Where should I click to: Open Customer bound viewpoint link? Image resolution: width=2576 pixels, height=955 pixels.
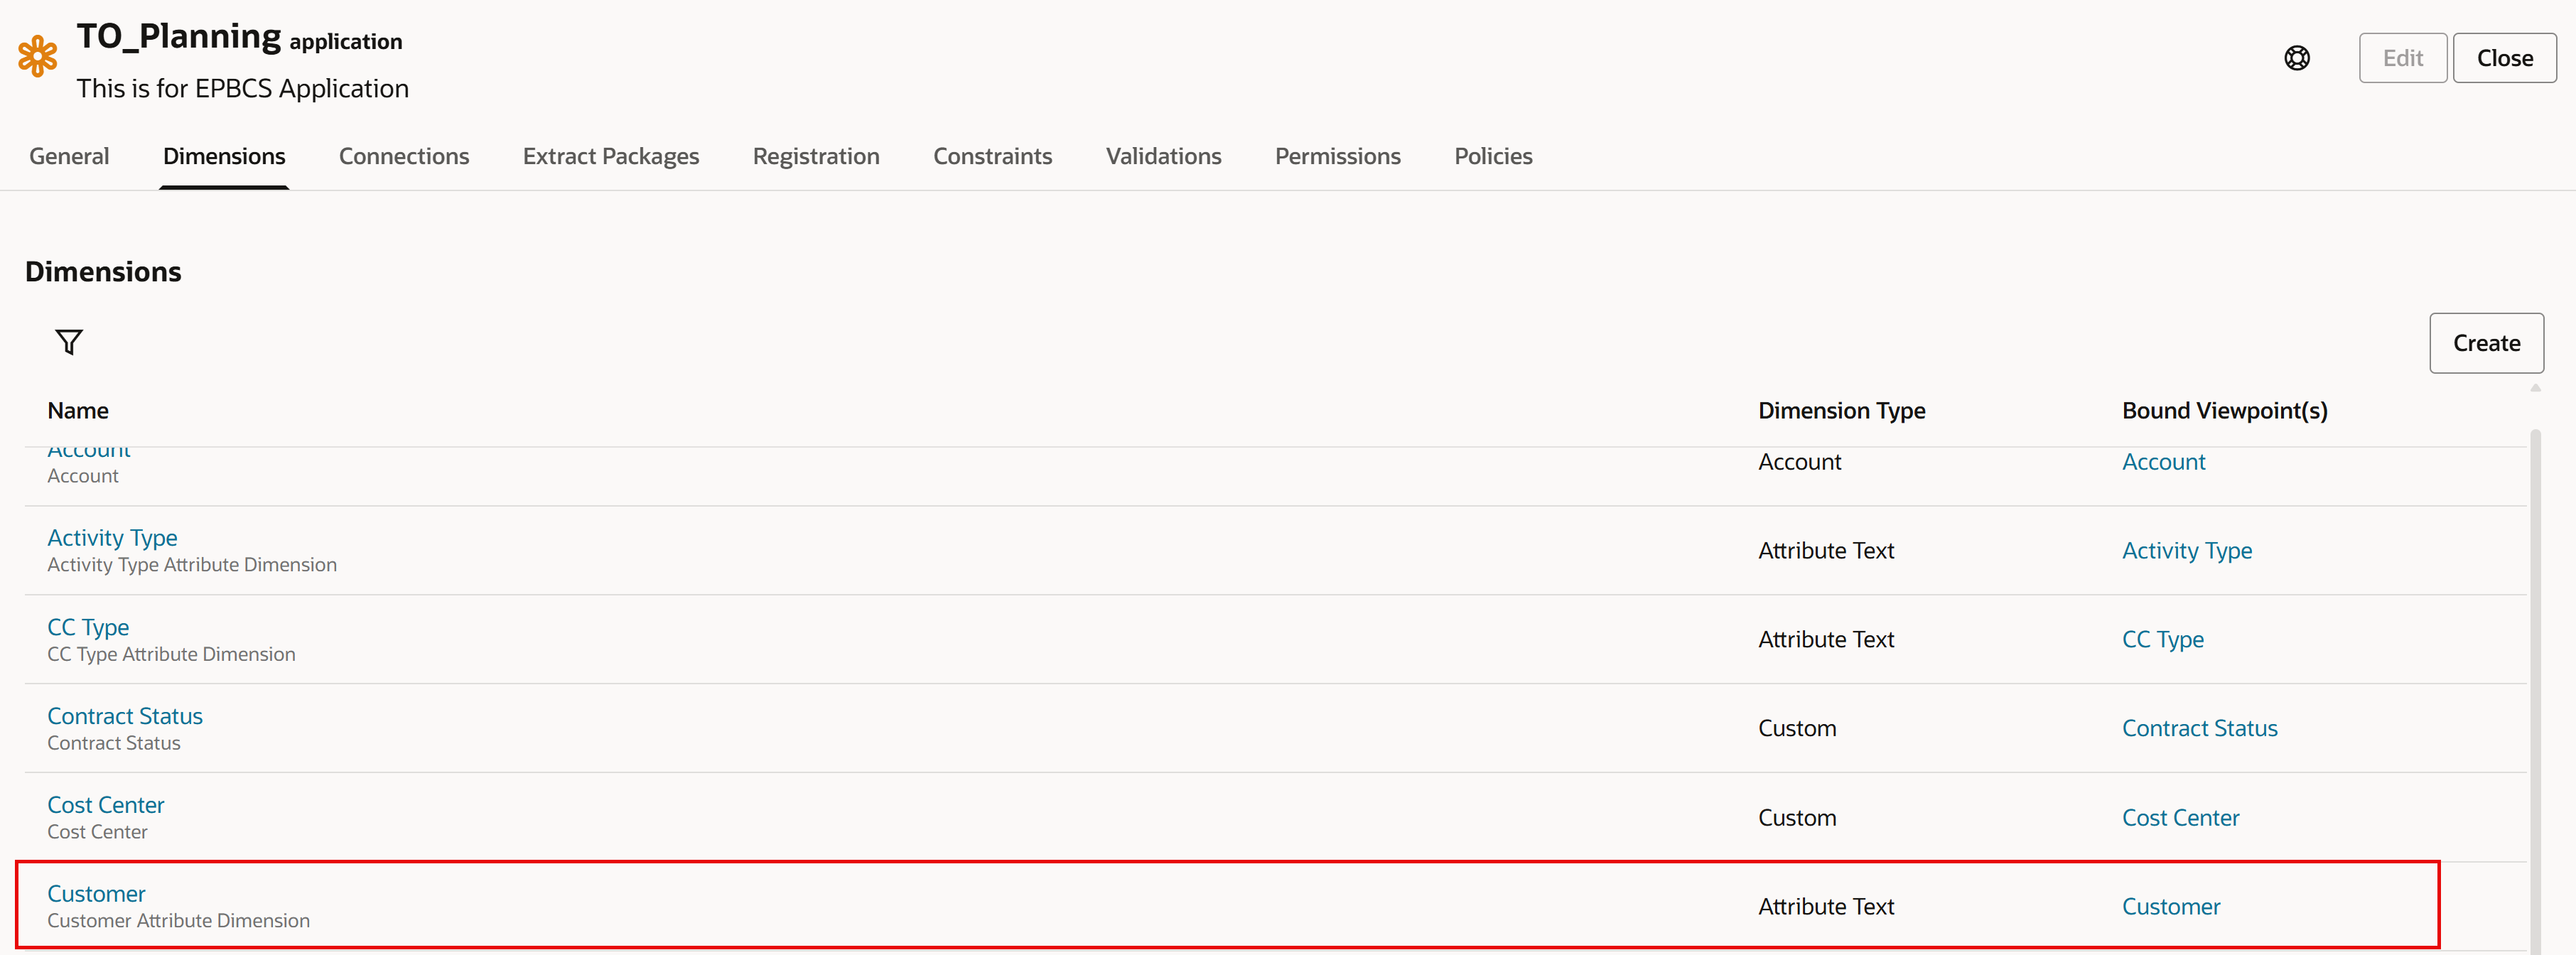coord(2171,907)
